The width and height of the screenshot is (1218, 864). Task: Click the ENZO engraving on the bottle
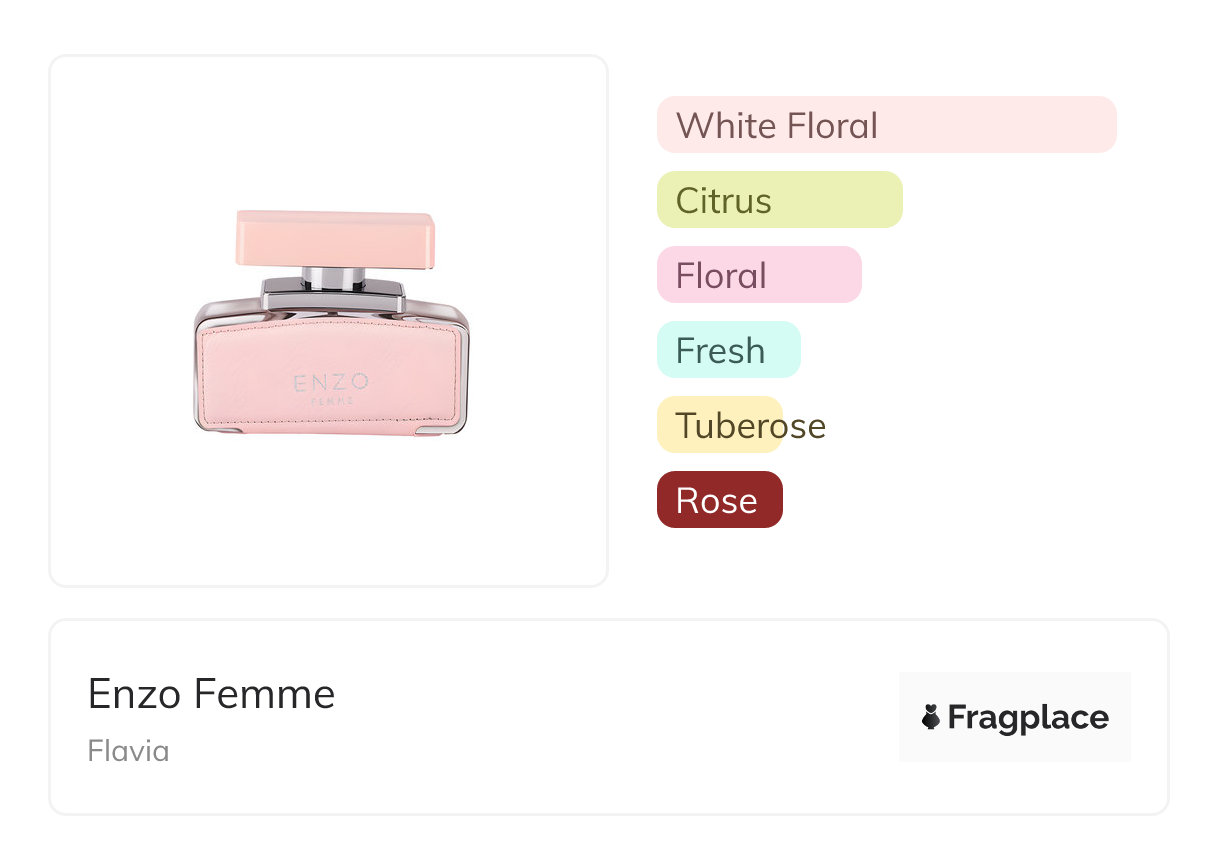(331, 382)
